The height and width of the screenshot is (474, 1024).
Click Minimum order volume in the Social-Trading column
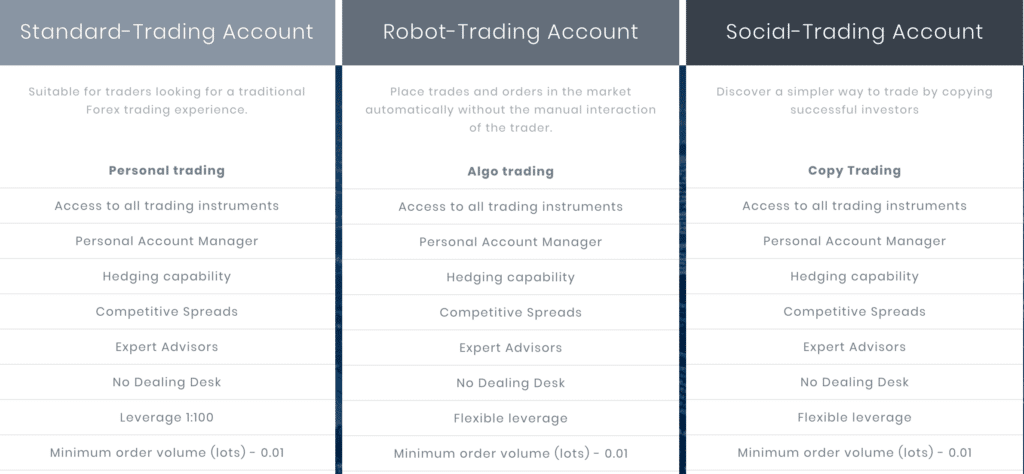854,452
